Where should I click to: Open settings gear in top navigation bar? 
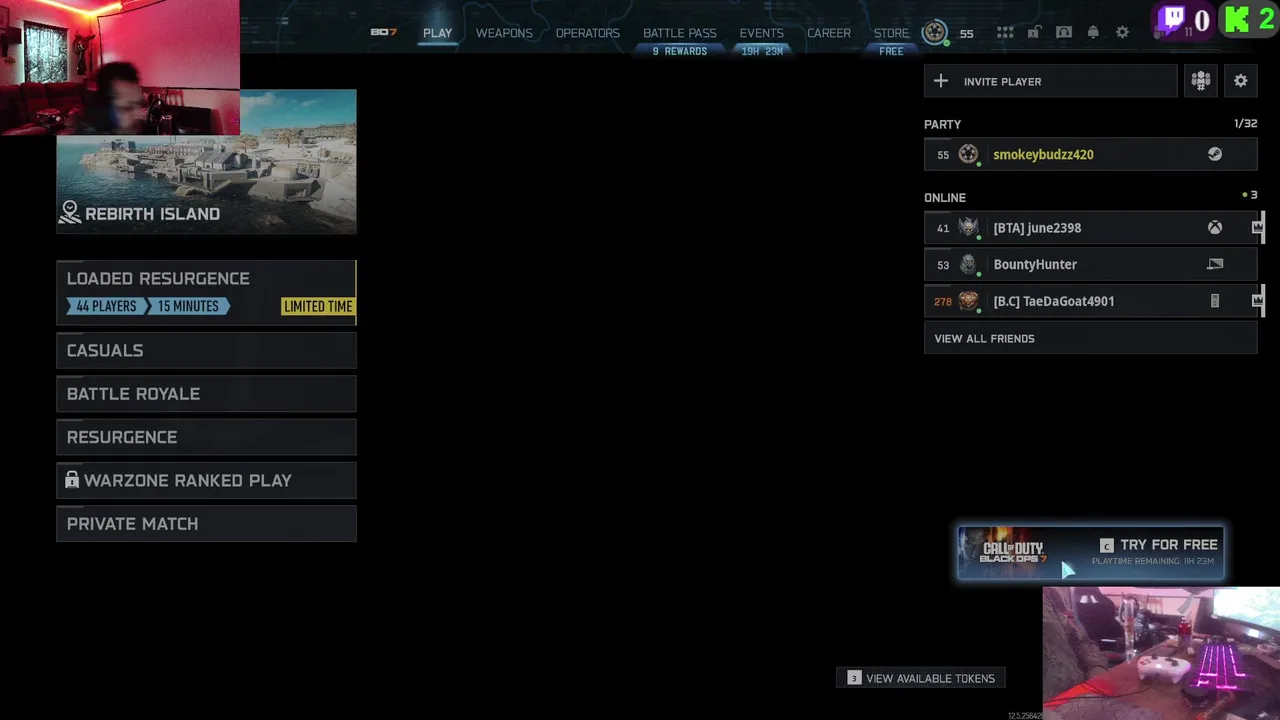pyautogui.click(x=1123, y=33)
